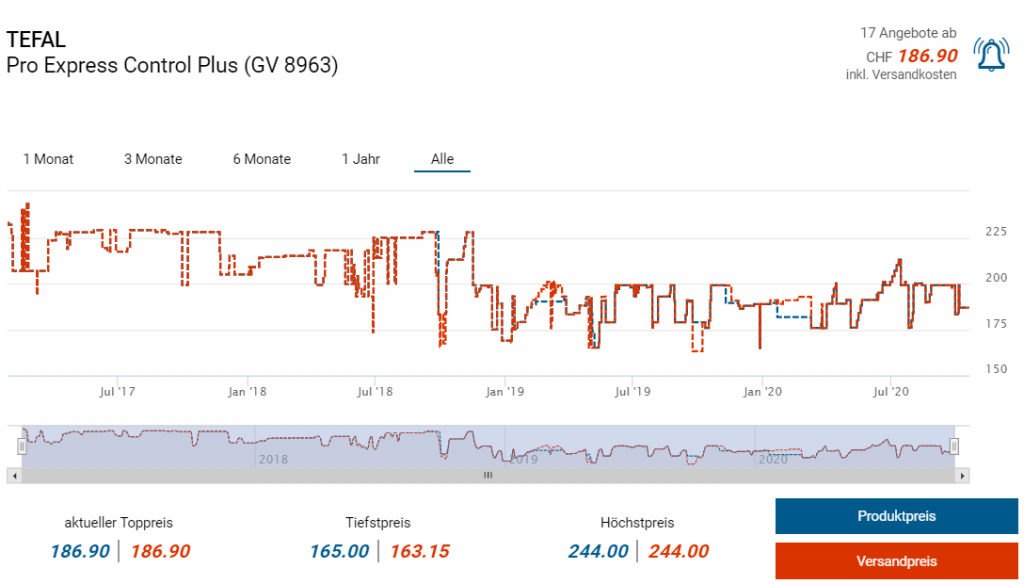
Task: Click the Jan '18 axis label
Action: 248,392
